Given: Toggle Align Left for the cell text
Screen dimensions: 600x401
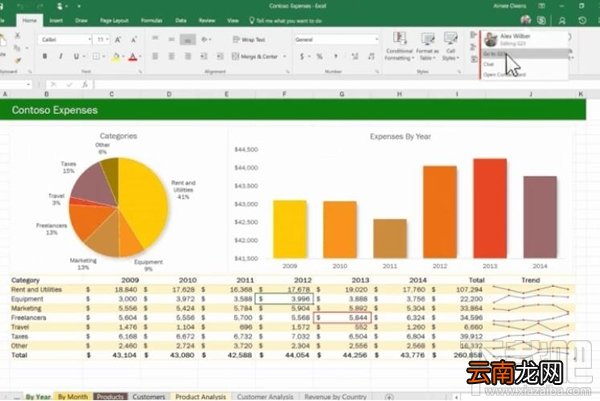Looking at the screenshot, I should 155,56.
